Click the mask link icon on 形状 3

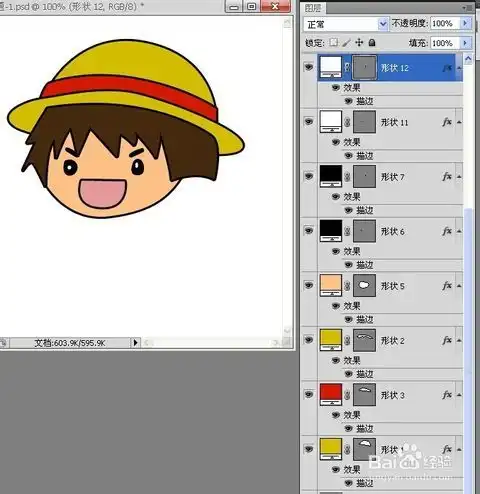[x=347, y=395]
